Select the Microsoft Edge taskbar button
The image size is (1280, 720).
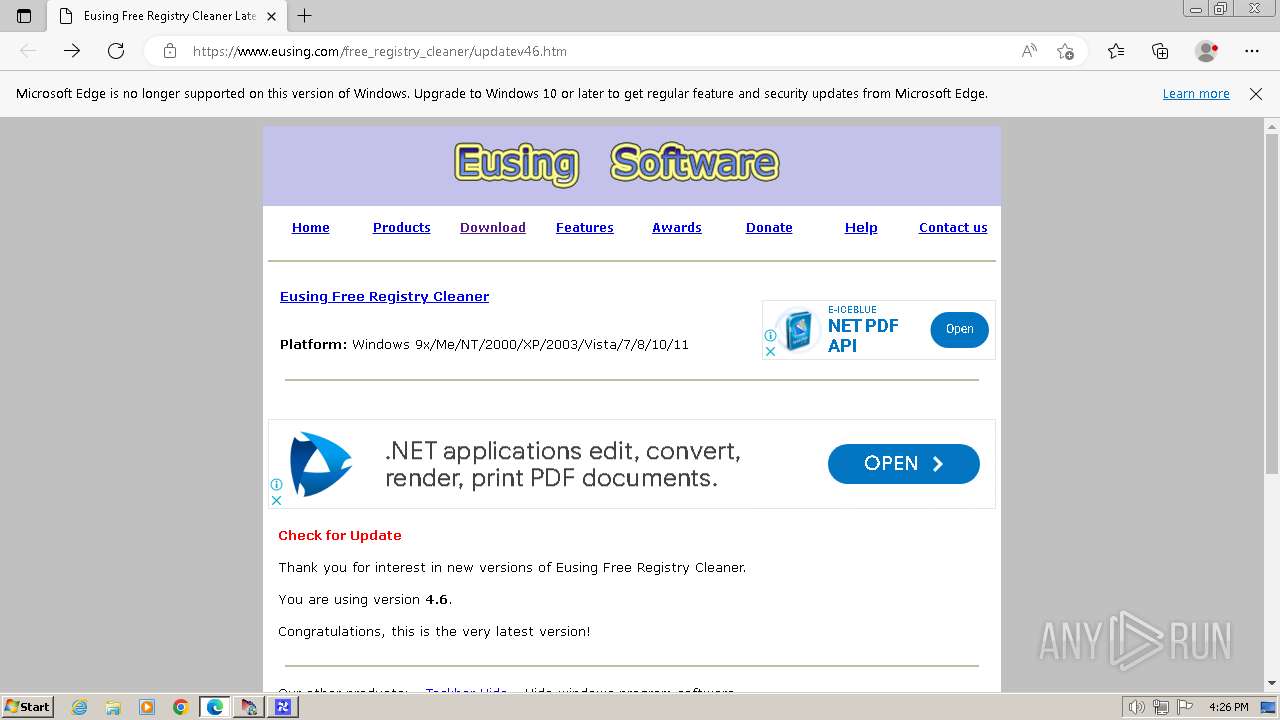(x=215, y=707)
